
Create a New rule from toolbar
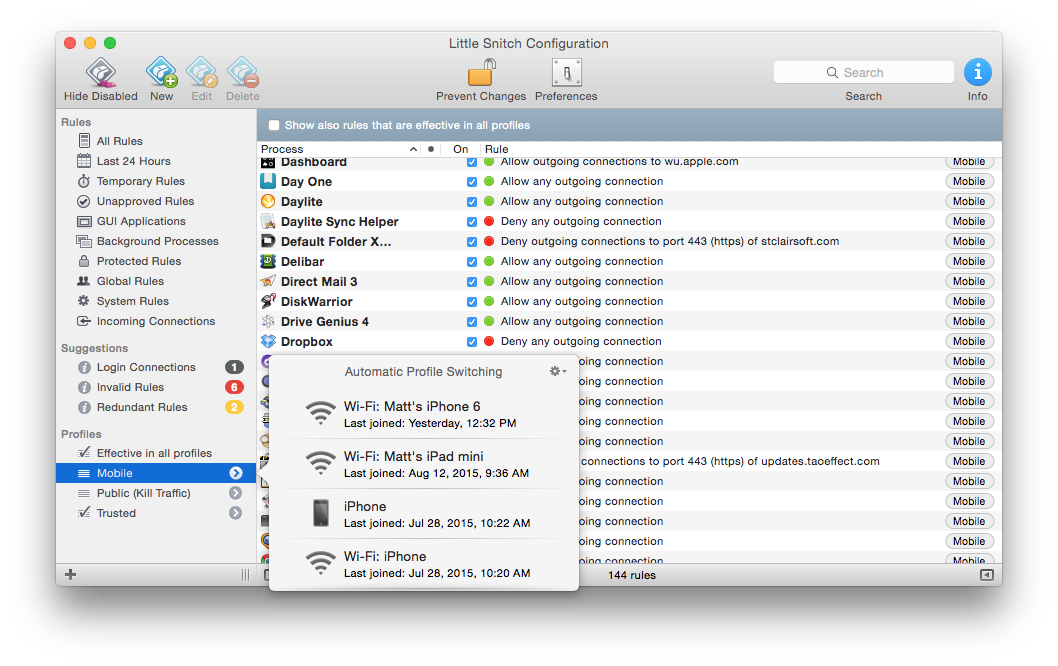pyautogui.click(x=162, y=72)
